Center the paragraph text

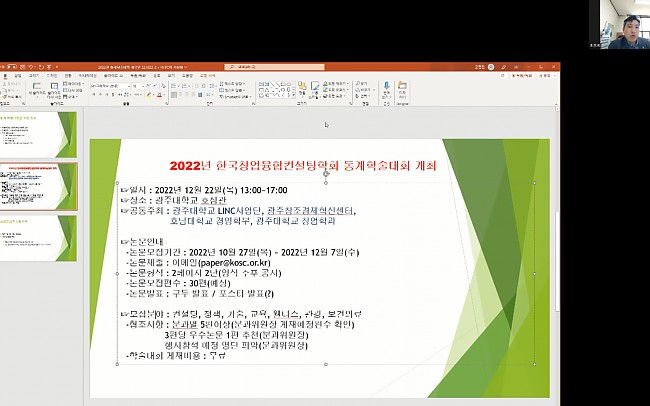180,95
